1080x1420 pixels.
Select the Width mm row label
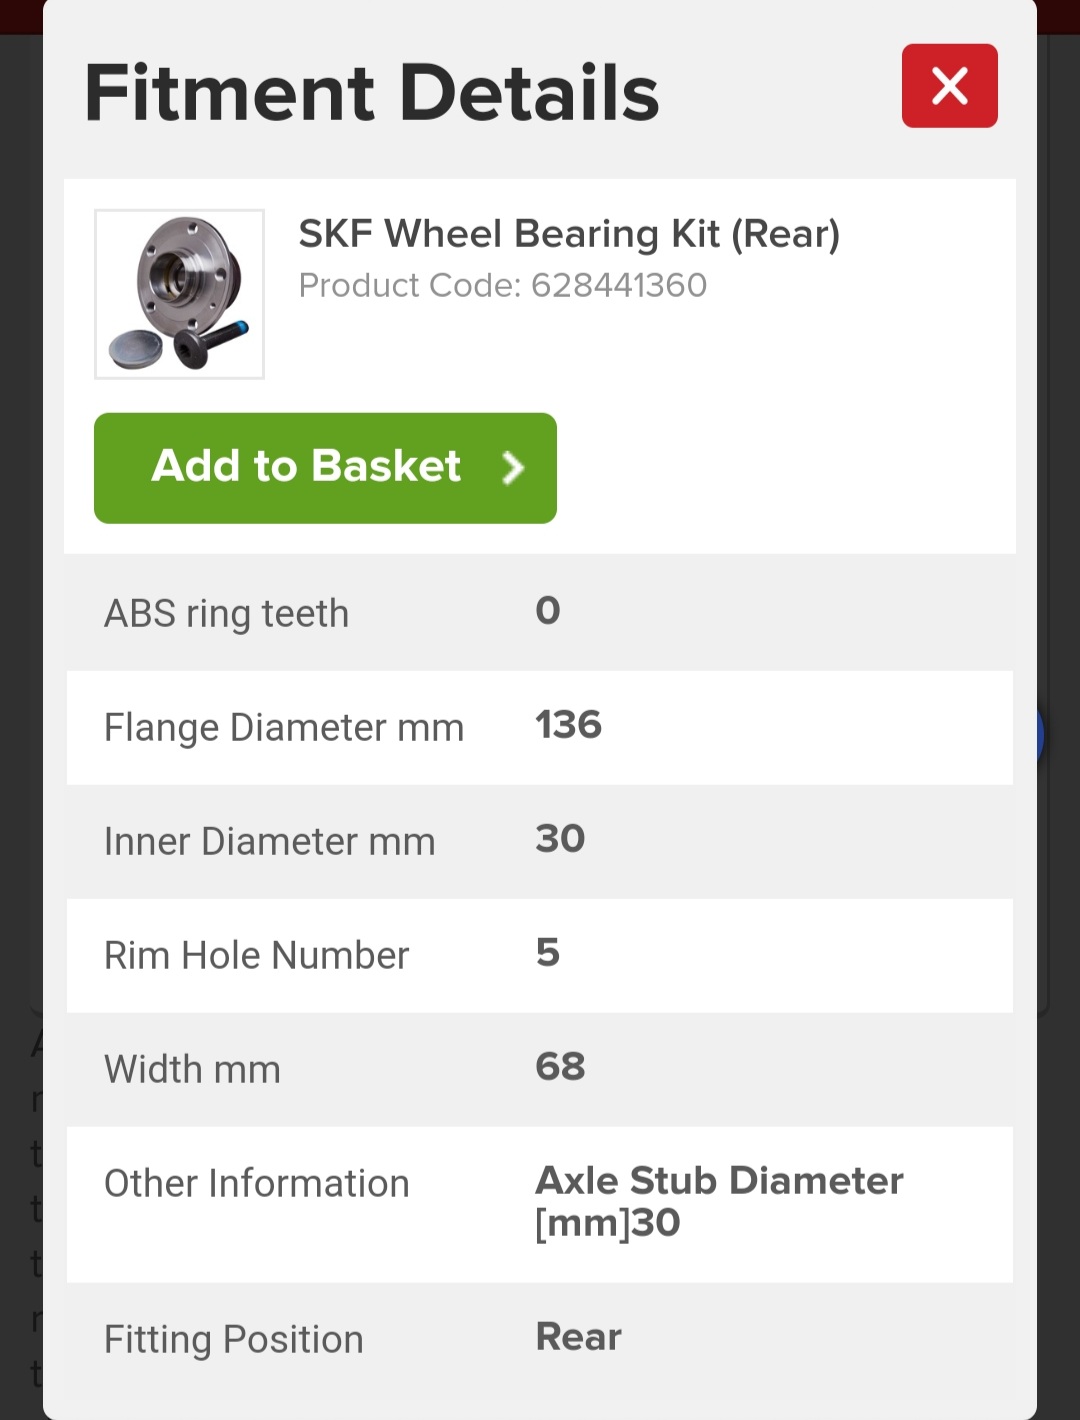(x=193, y=1069)
